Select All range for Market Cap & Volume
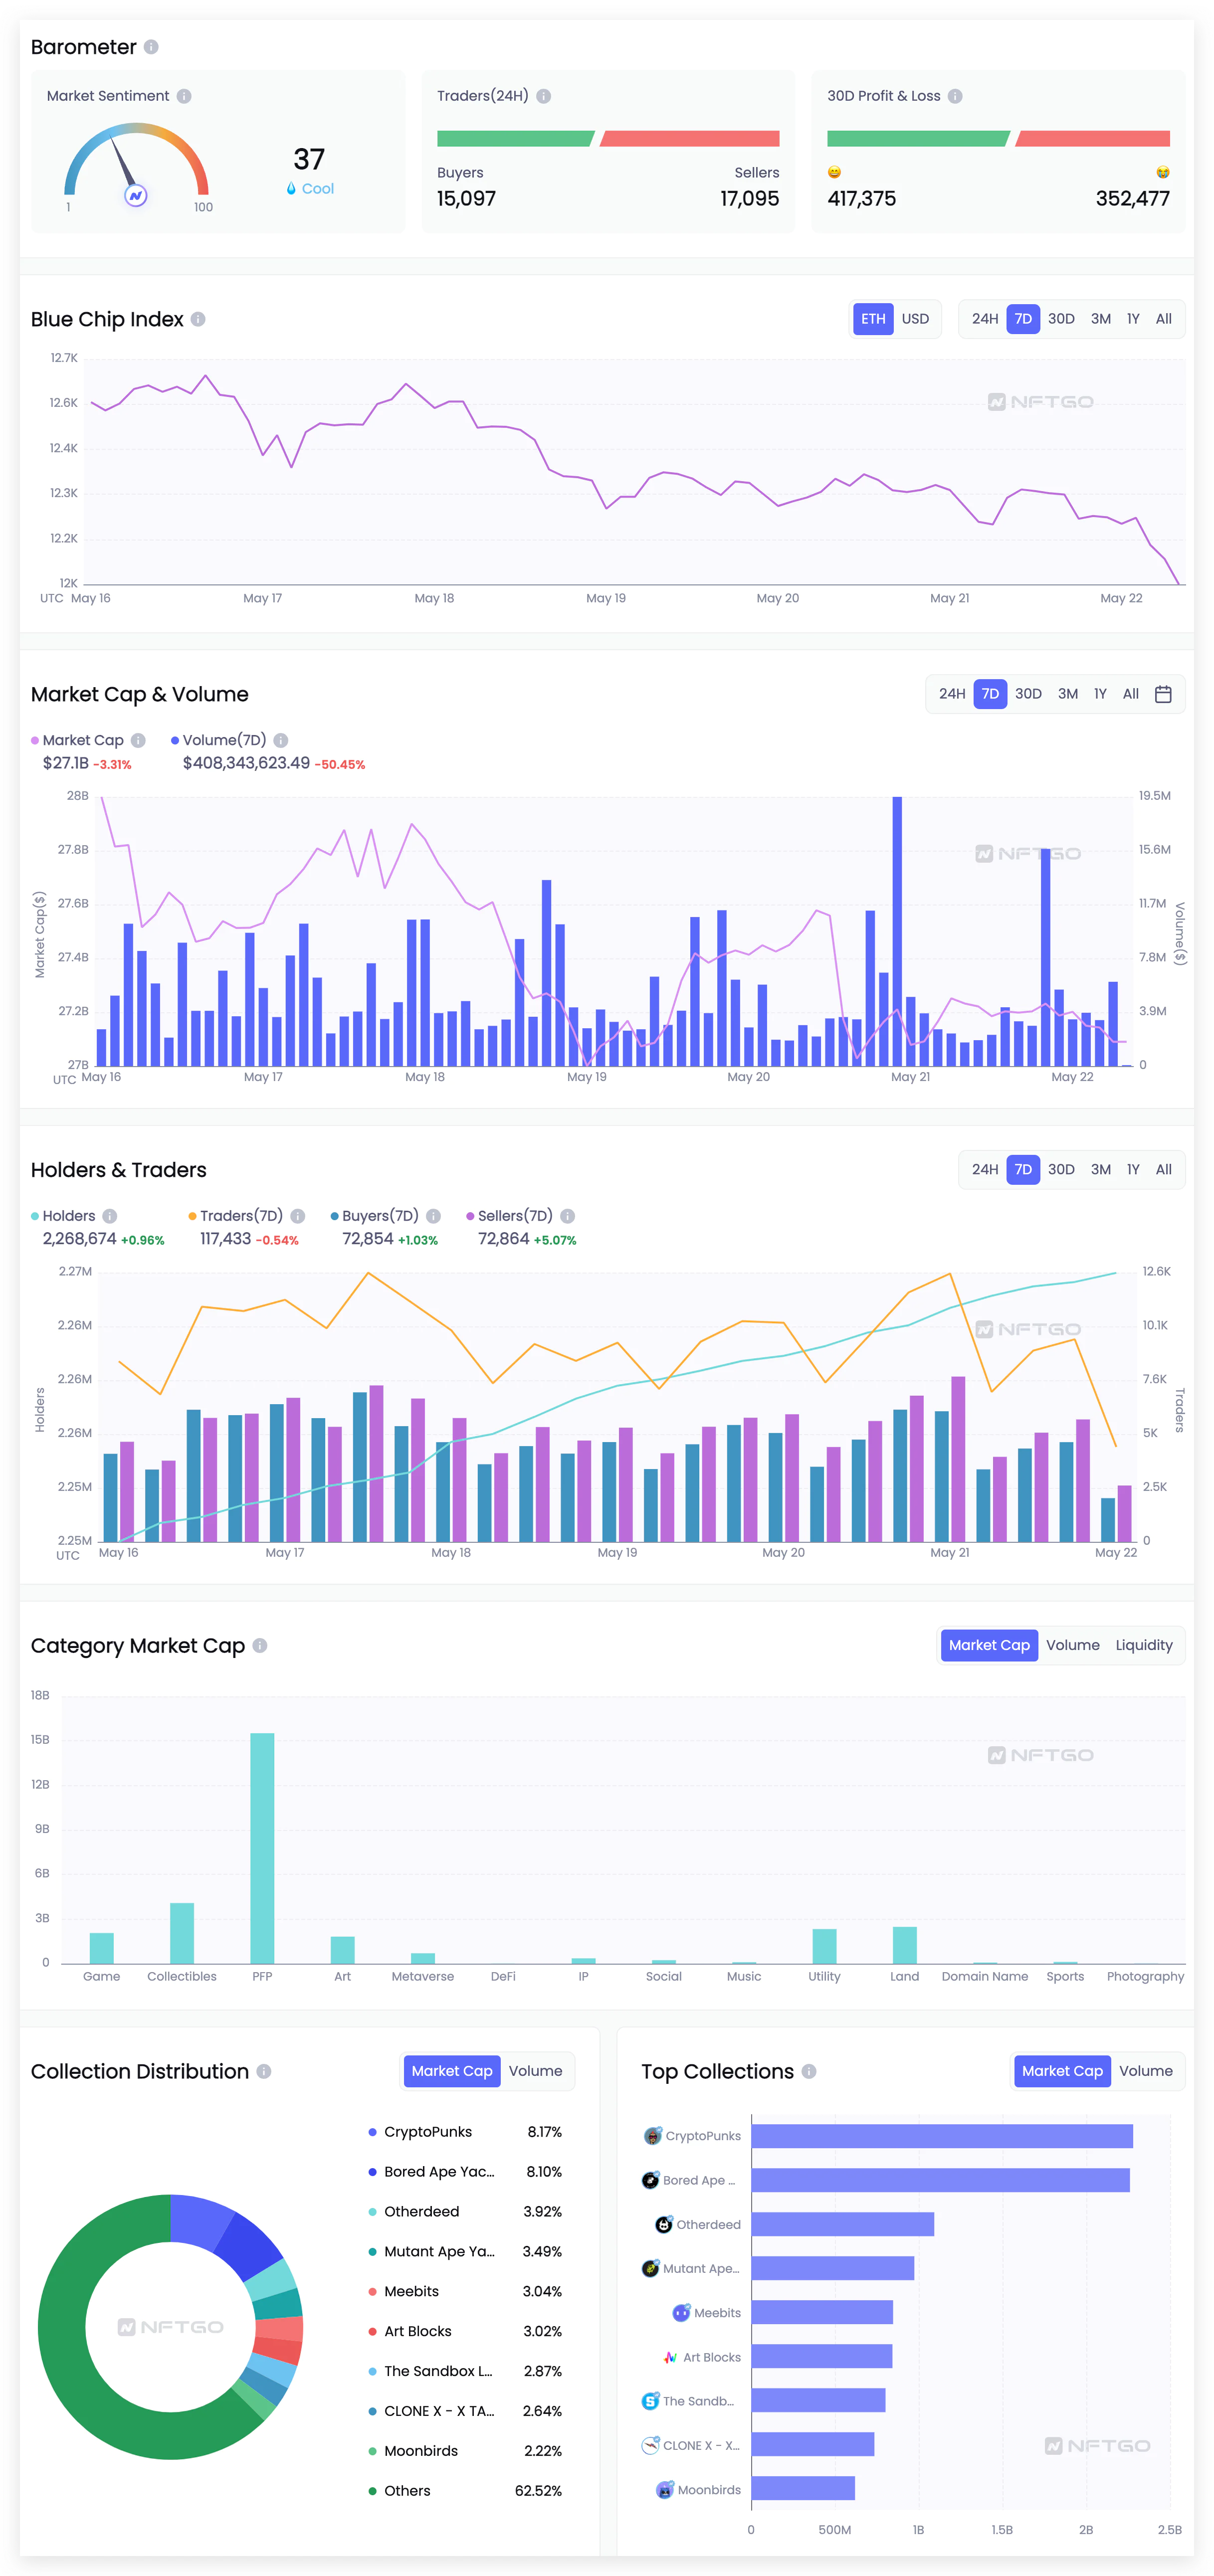The width and height of the screenshot is (1214, 2576). (x=1131, y=694)
